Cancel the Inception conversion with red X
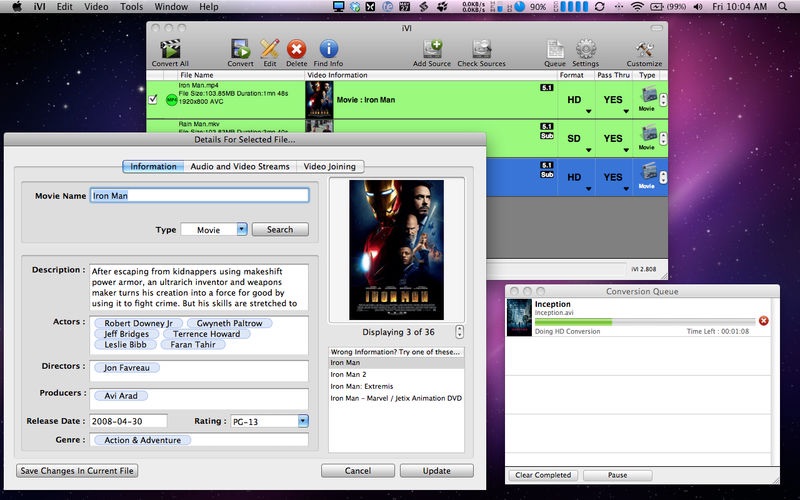 763,321
